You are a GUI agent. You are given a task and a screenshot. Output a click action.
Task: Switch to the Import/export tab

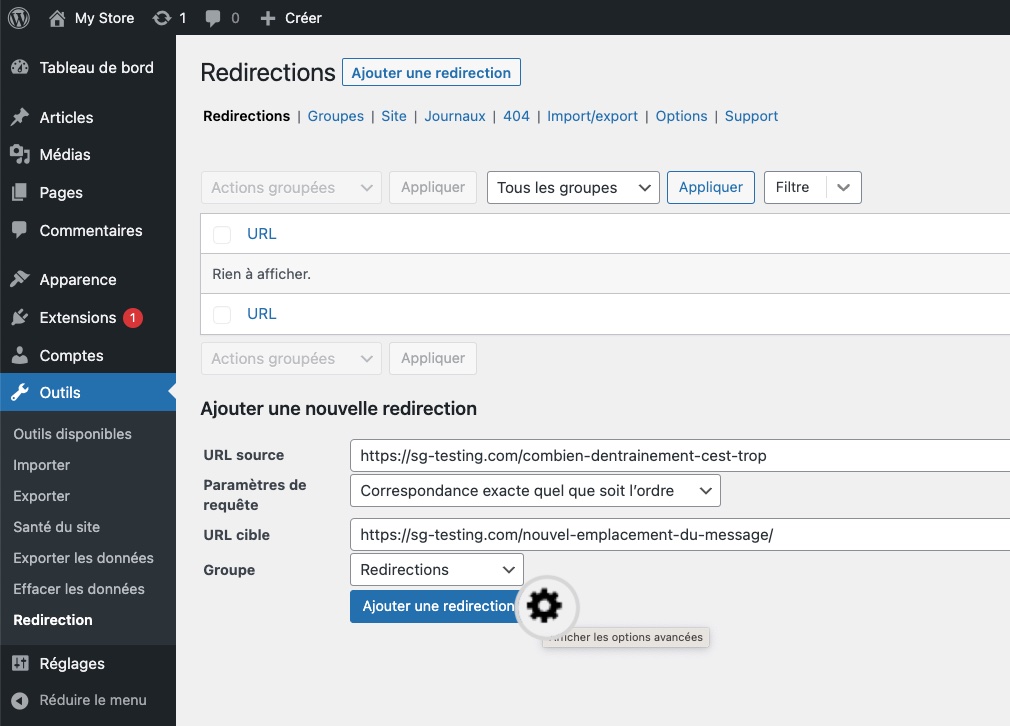click(592, 116)
